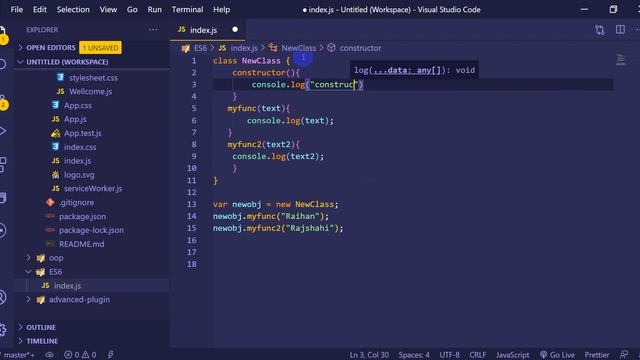Click line 14 newobj.myfunc("Raihan")
The height and width of the screenshot is (360, 640).
pos(271,216)
